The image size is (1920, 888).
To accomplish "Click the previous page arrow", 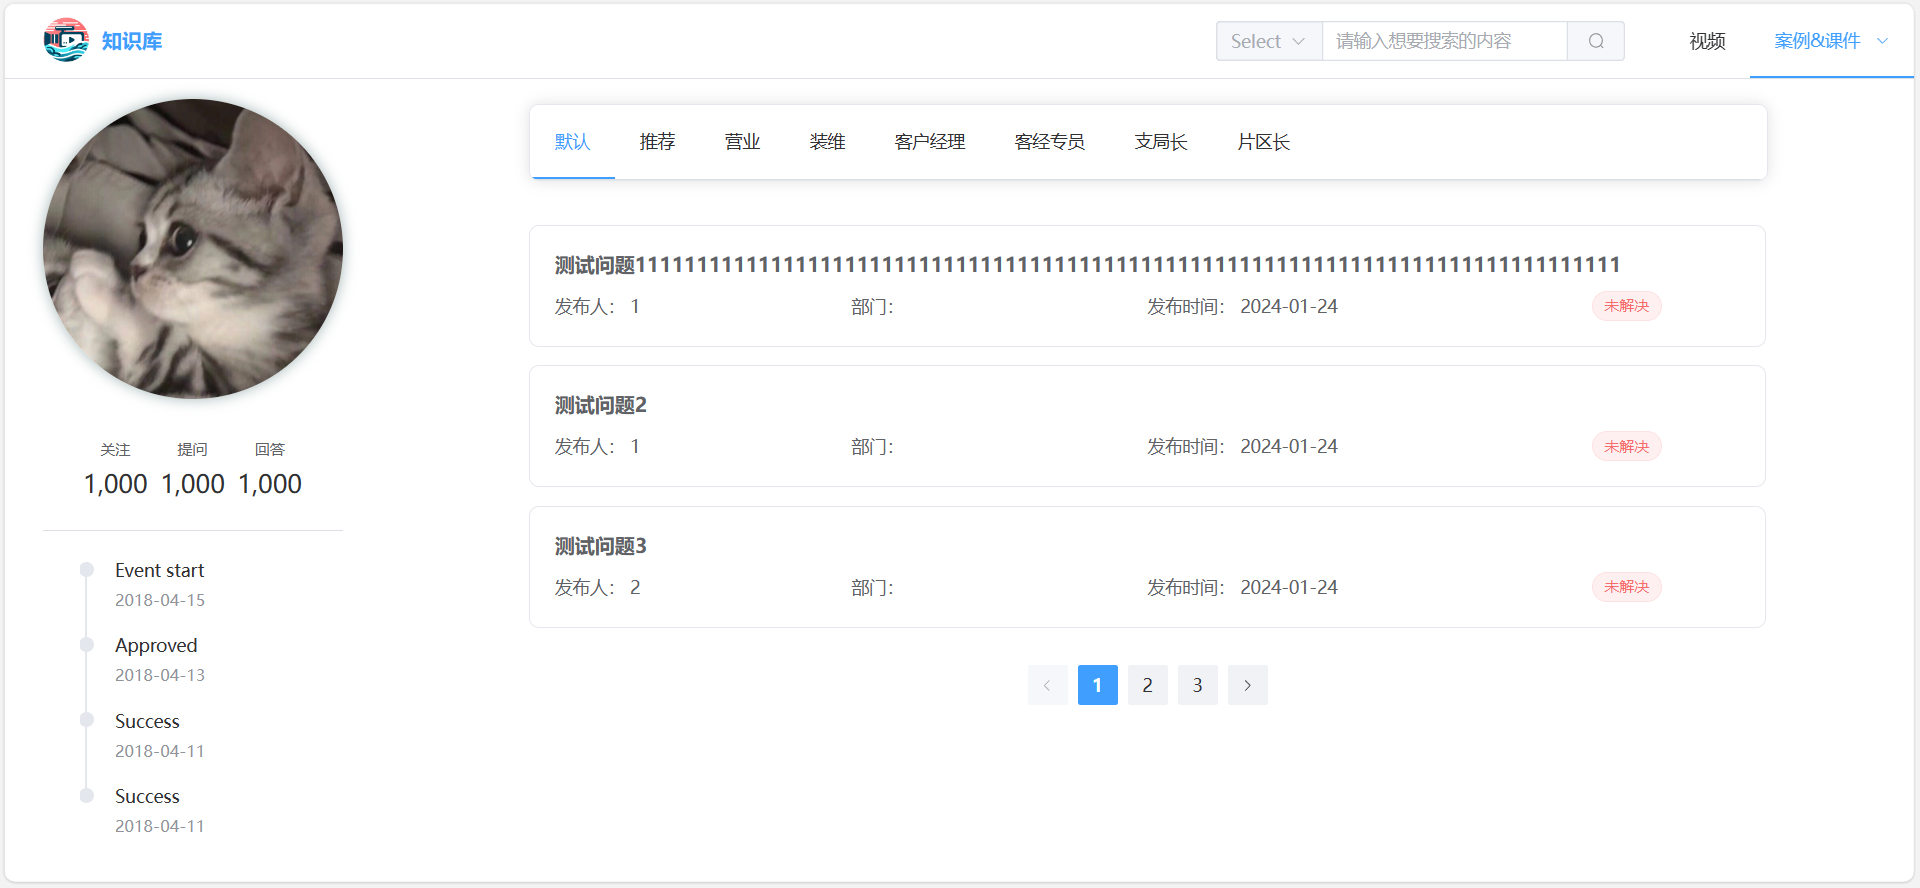I will tap(1047, 685).
